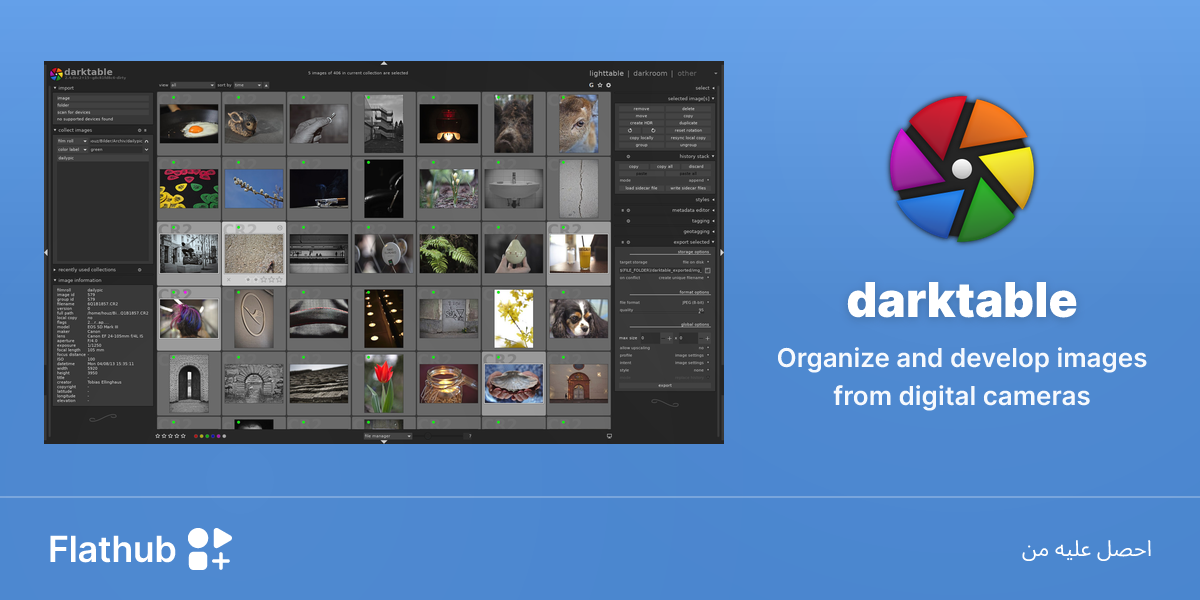Click the large darktable aperture logo on the banner
Image resolution: width=1200 pixels, height=600 pixels.
point(964,167)
